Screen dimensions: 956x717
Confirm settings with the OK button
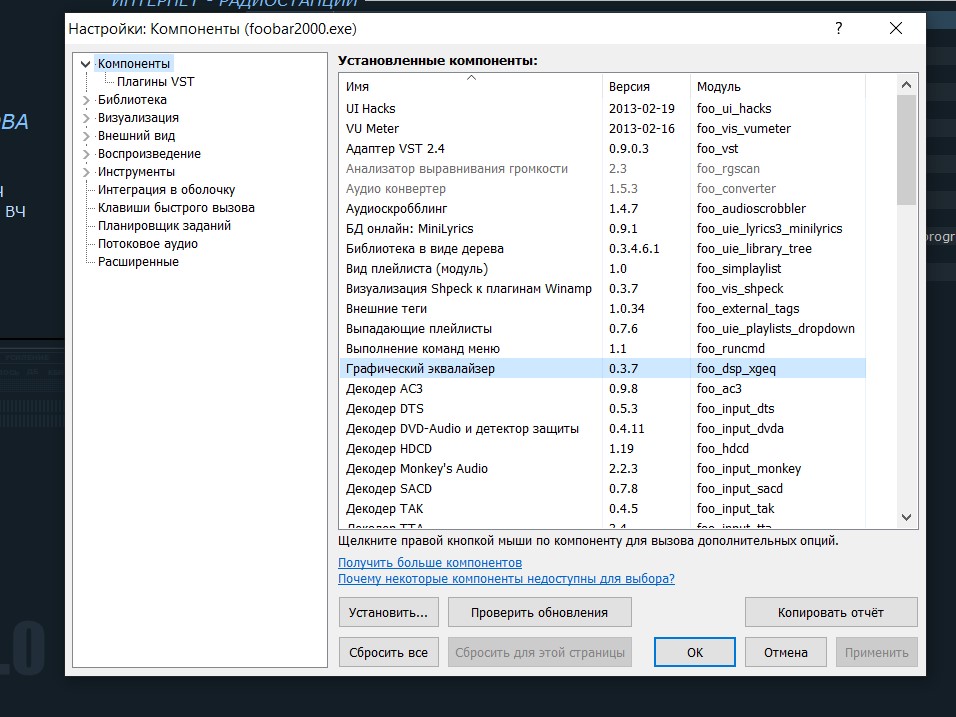click(695, 652)
